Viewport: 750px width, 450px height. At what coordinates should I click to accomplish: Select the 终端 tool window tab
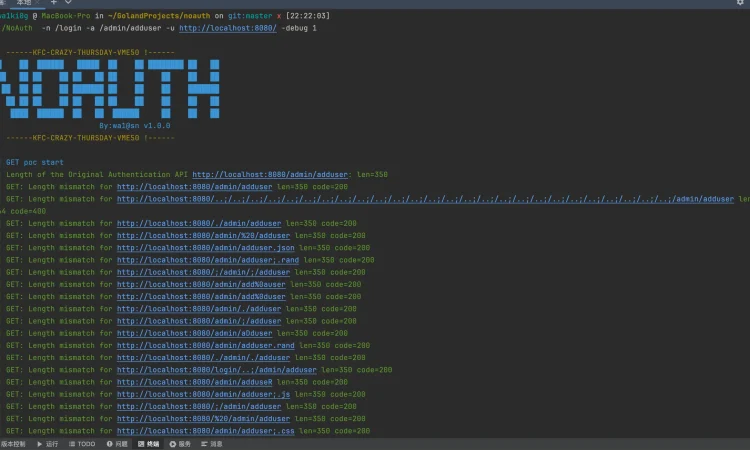[x=148, y=444]
